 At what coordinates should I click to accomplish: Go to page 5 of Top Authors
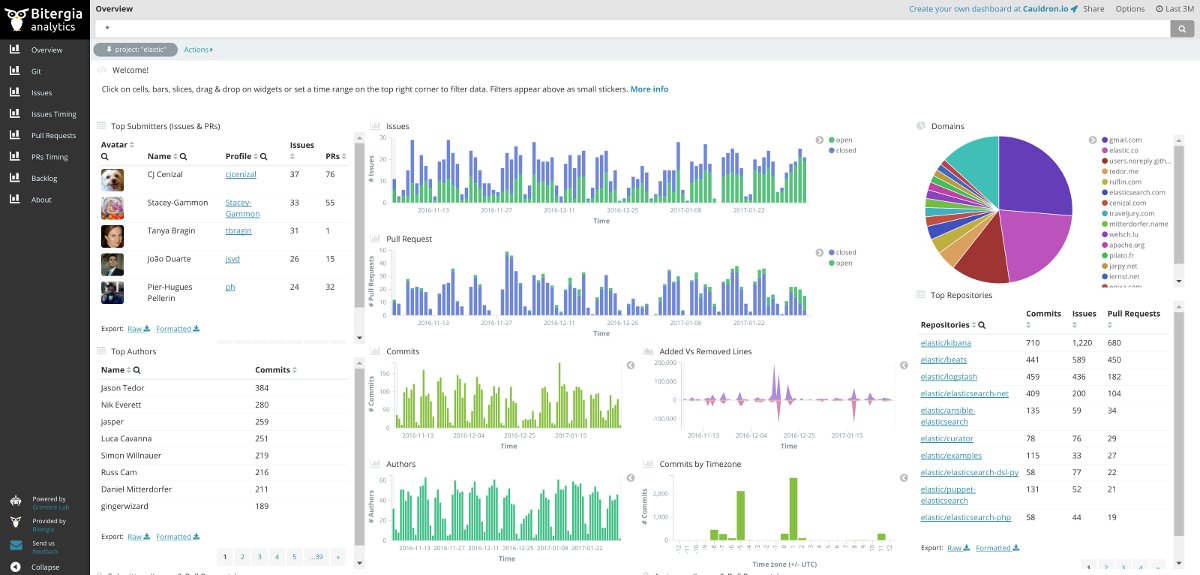tap(294, 556)
